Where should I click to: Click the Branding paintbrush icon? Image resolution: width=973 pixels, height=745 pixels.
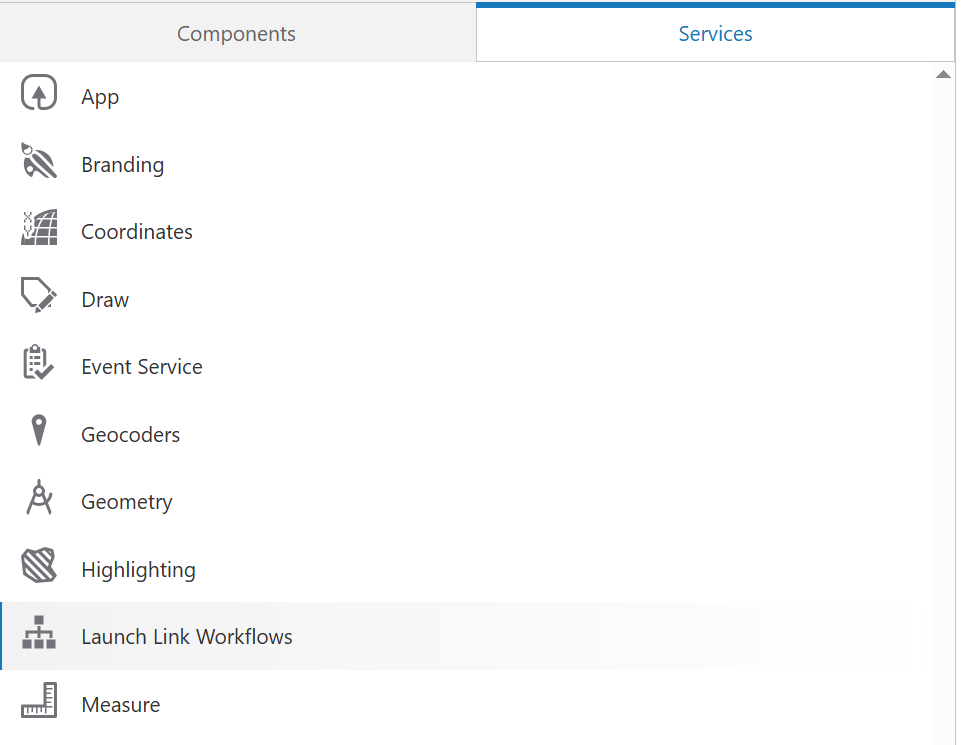(x=39, y=162)
